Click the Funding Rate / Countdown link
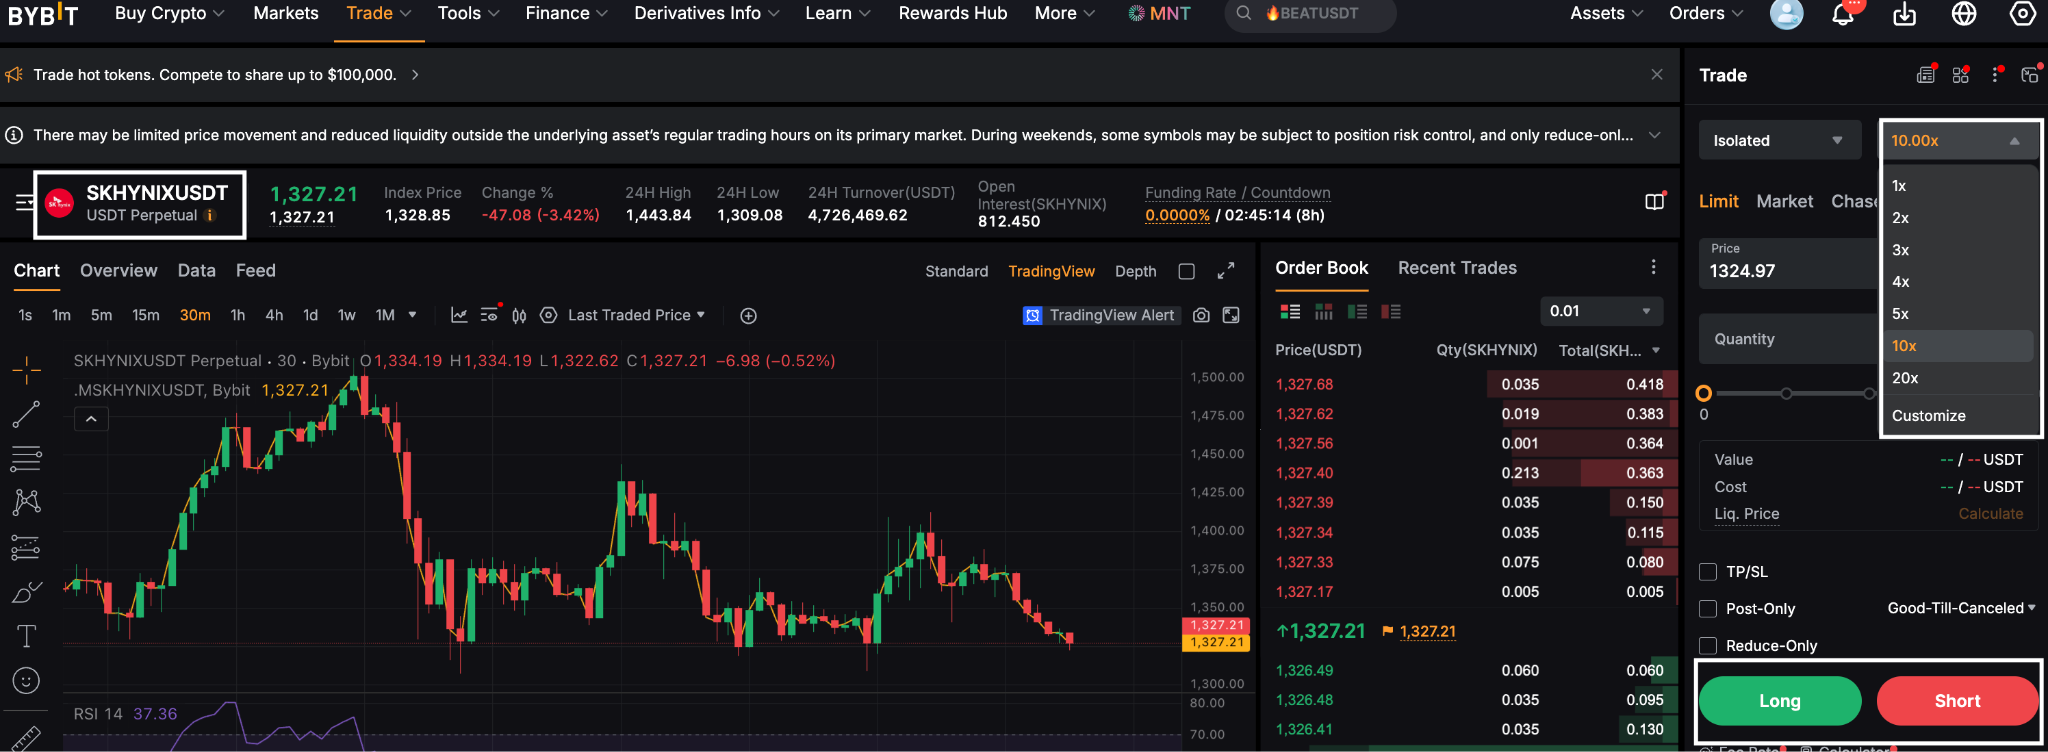Image resolution: width=2048 pixels, height=752 pixels. coord(1238,193)
